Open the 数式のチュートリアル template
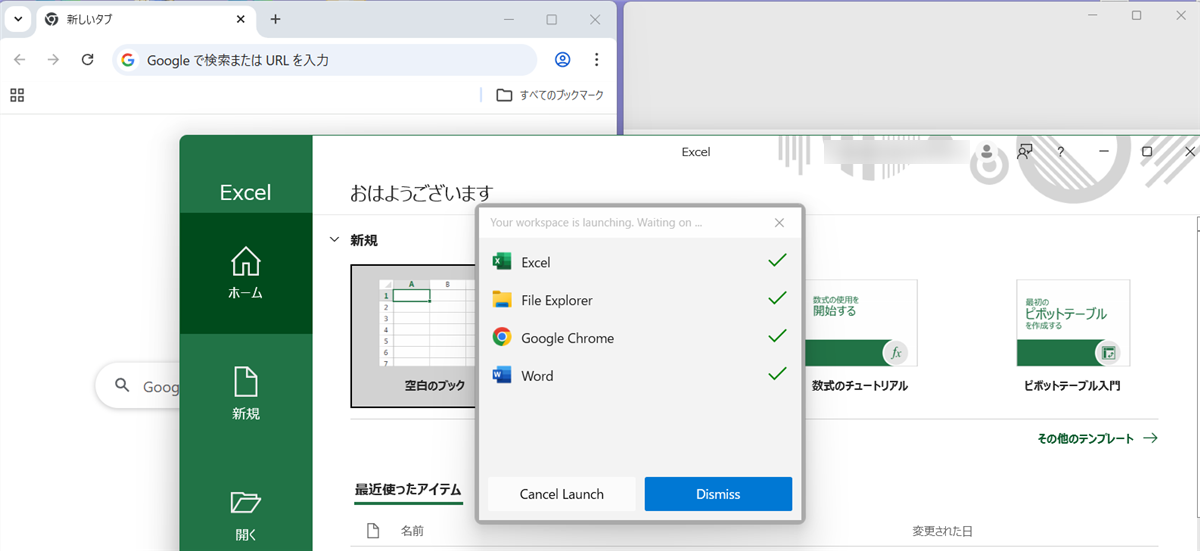 860,336
